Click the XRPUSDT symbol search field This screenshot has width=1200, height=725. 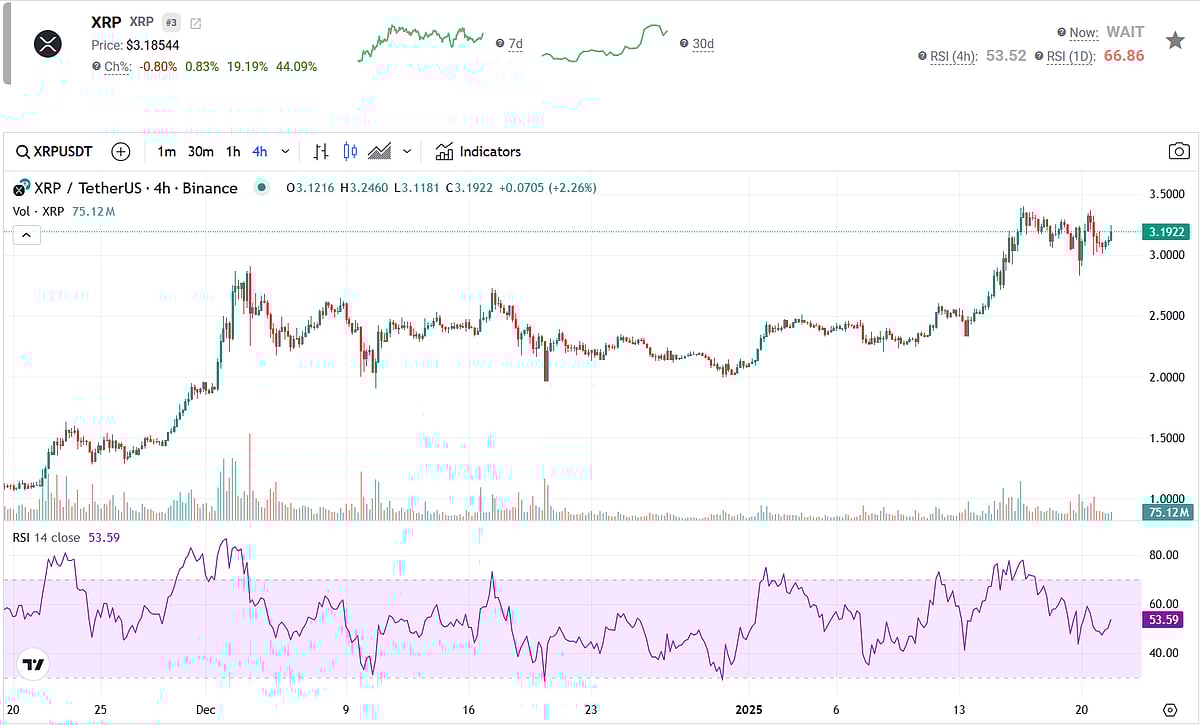pyautogui.click(x=56, y=152)
